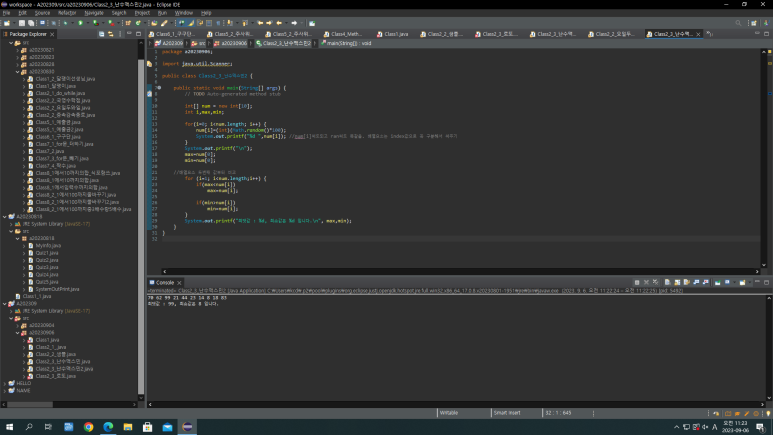The image size is (773, 435).
Task: Click New Java Package icon
Action: [x=128, y=23]
